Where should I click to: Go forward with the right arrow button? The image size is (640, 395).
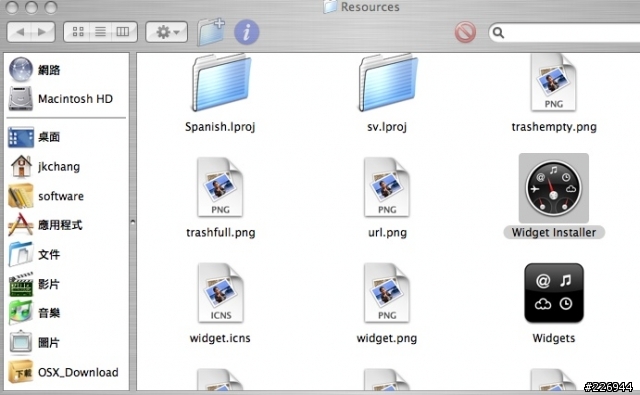click(43, 32)
